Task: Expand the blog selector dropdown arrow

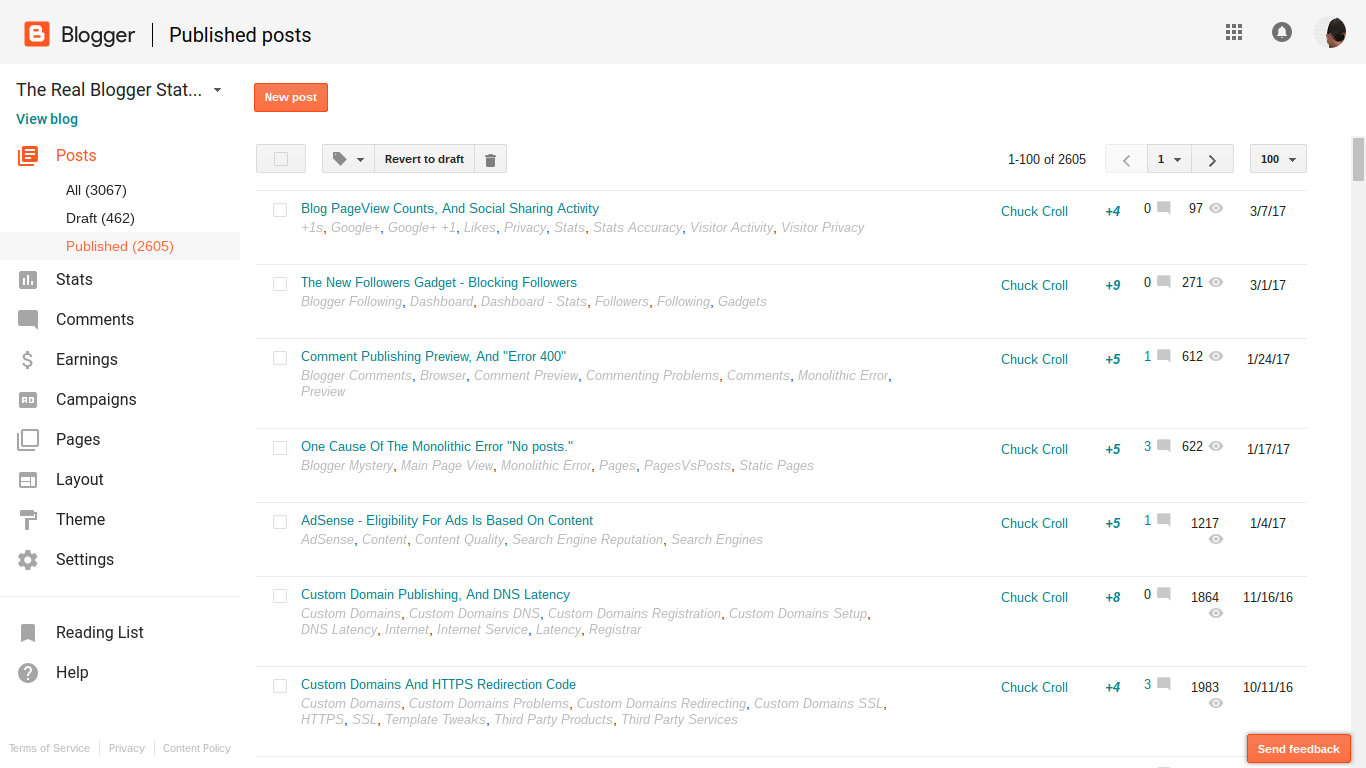Action: click(x=217, y=90)
